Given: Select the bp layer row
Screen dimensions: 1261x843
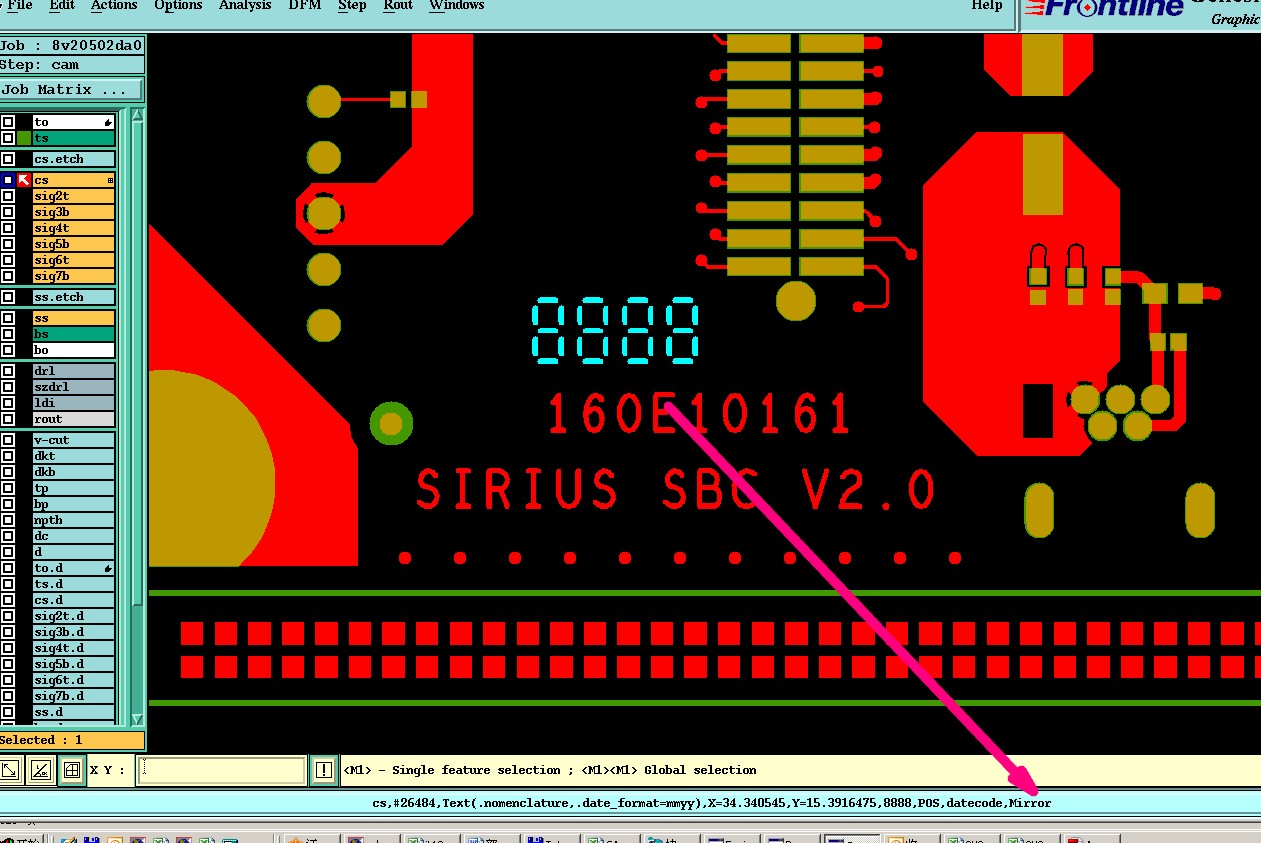Looking at the screenshot, I should pos(73,504).
